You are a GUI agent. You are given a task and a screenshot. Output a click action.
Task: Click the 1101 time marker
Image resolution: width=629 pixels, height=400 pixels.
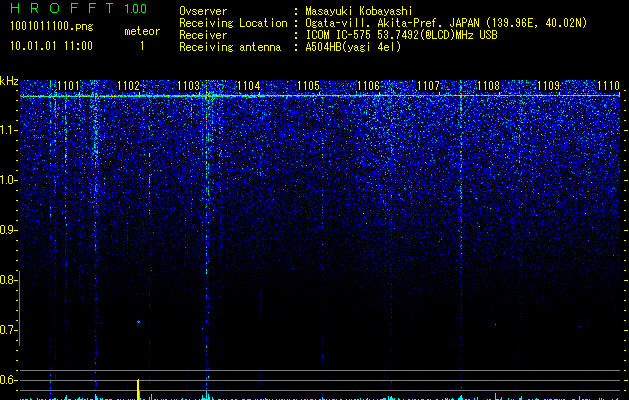(x=68, y=85)
